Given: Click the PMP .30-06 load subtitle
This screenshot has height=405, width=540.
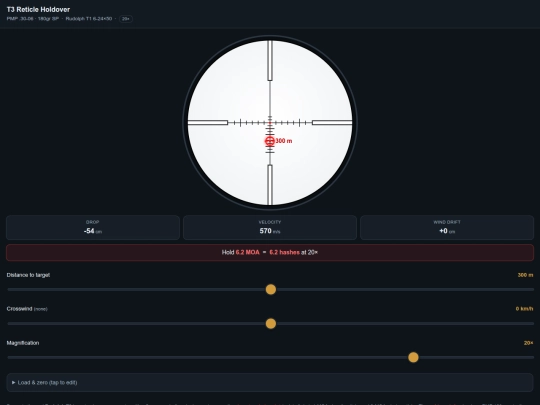Looking at the screenshot, I should pyautogui.click(x=59, y=19).
